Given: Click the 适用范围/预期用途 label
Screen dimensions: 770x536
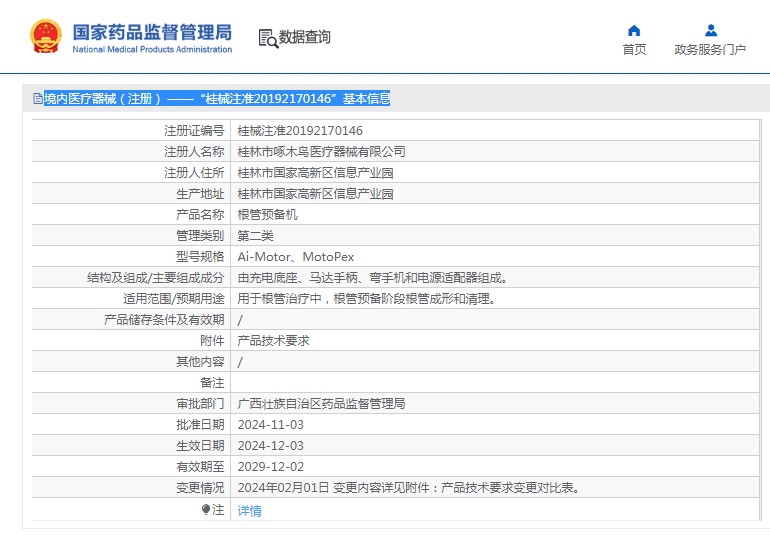Looking at the screenshot, I should 173,299.
